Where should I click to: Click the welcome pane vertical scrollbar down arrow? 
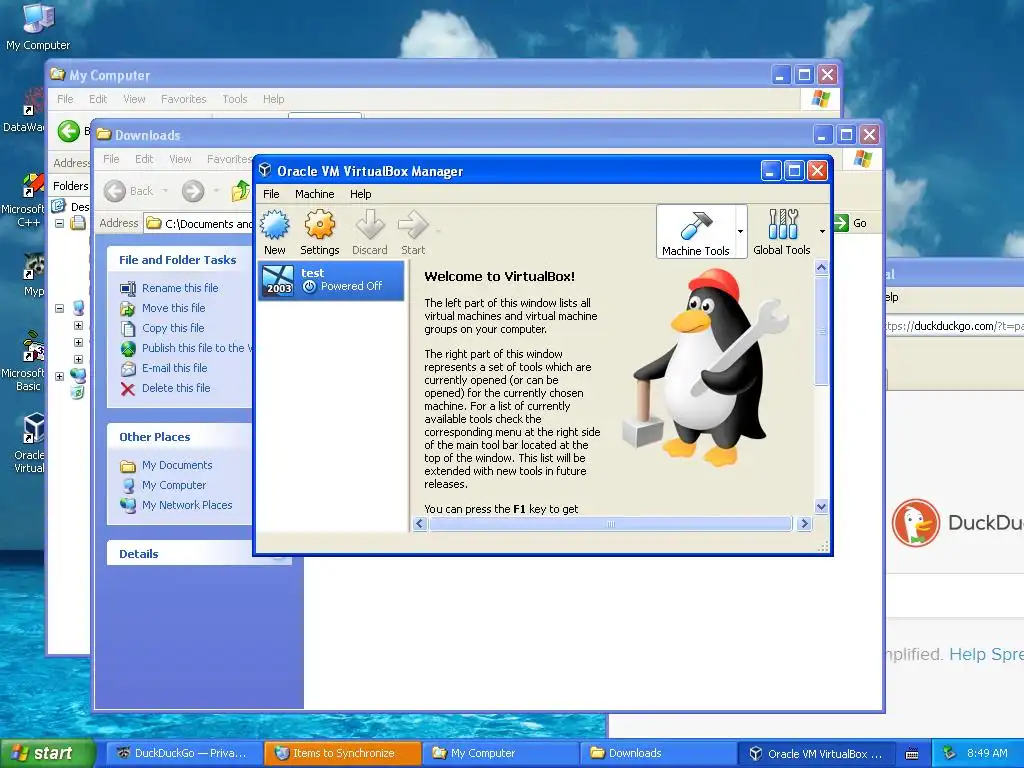[x=822, y=506]
